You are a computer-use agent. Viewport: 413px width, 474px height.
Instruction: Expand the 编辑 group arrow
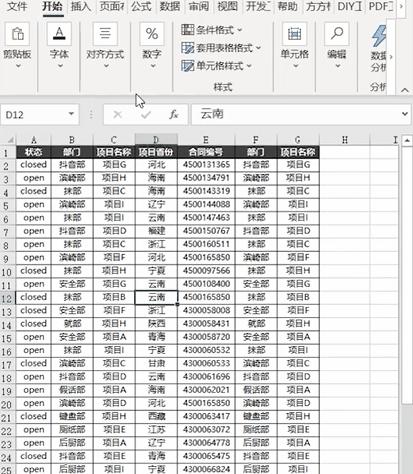(x=337, y=66)
